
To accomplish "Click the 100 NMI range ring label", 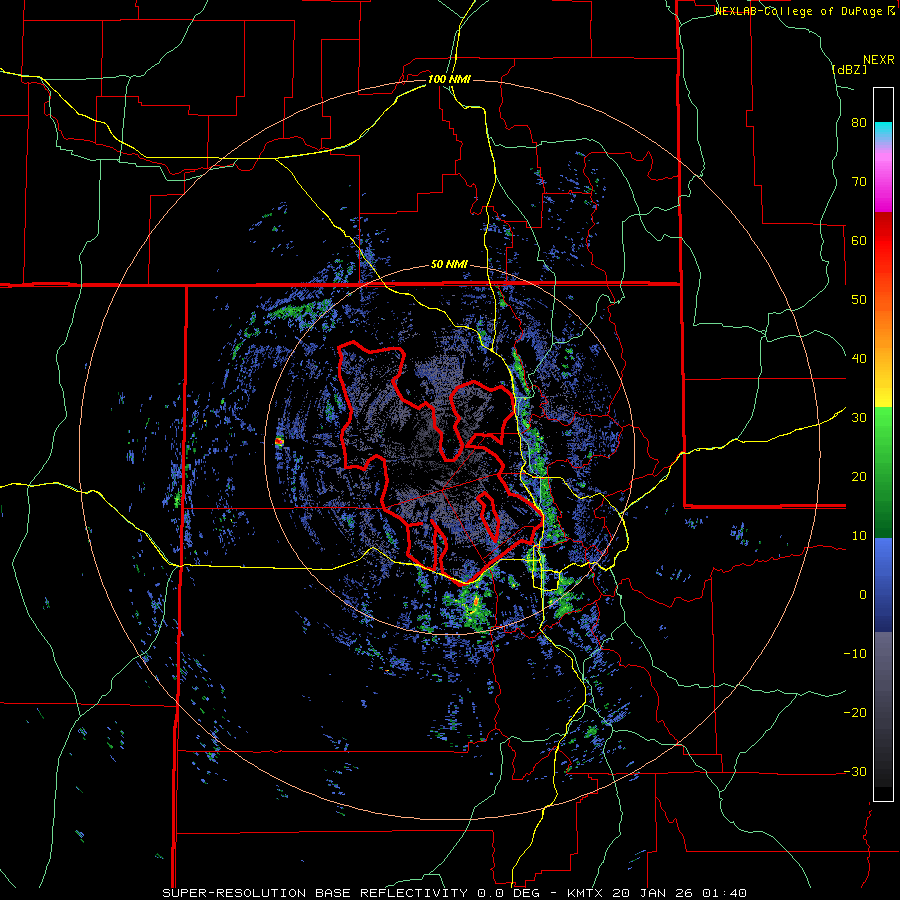I will 449,79.
